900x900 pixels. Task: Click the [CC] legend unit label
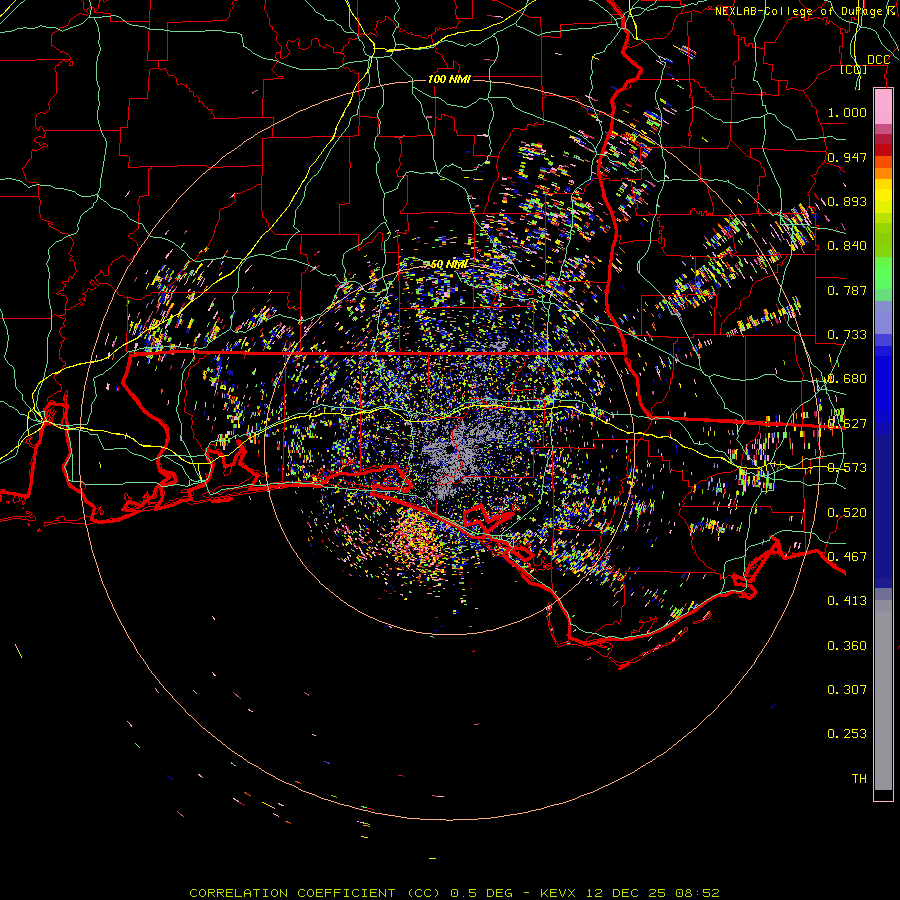(853, 70)
